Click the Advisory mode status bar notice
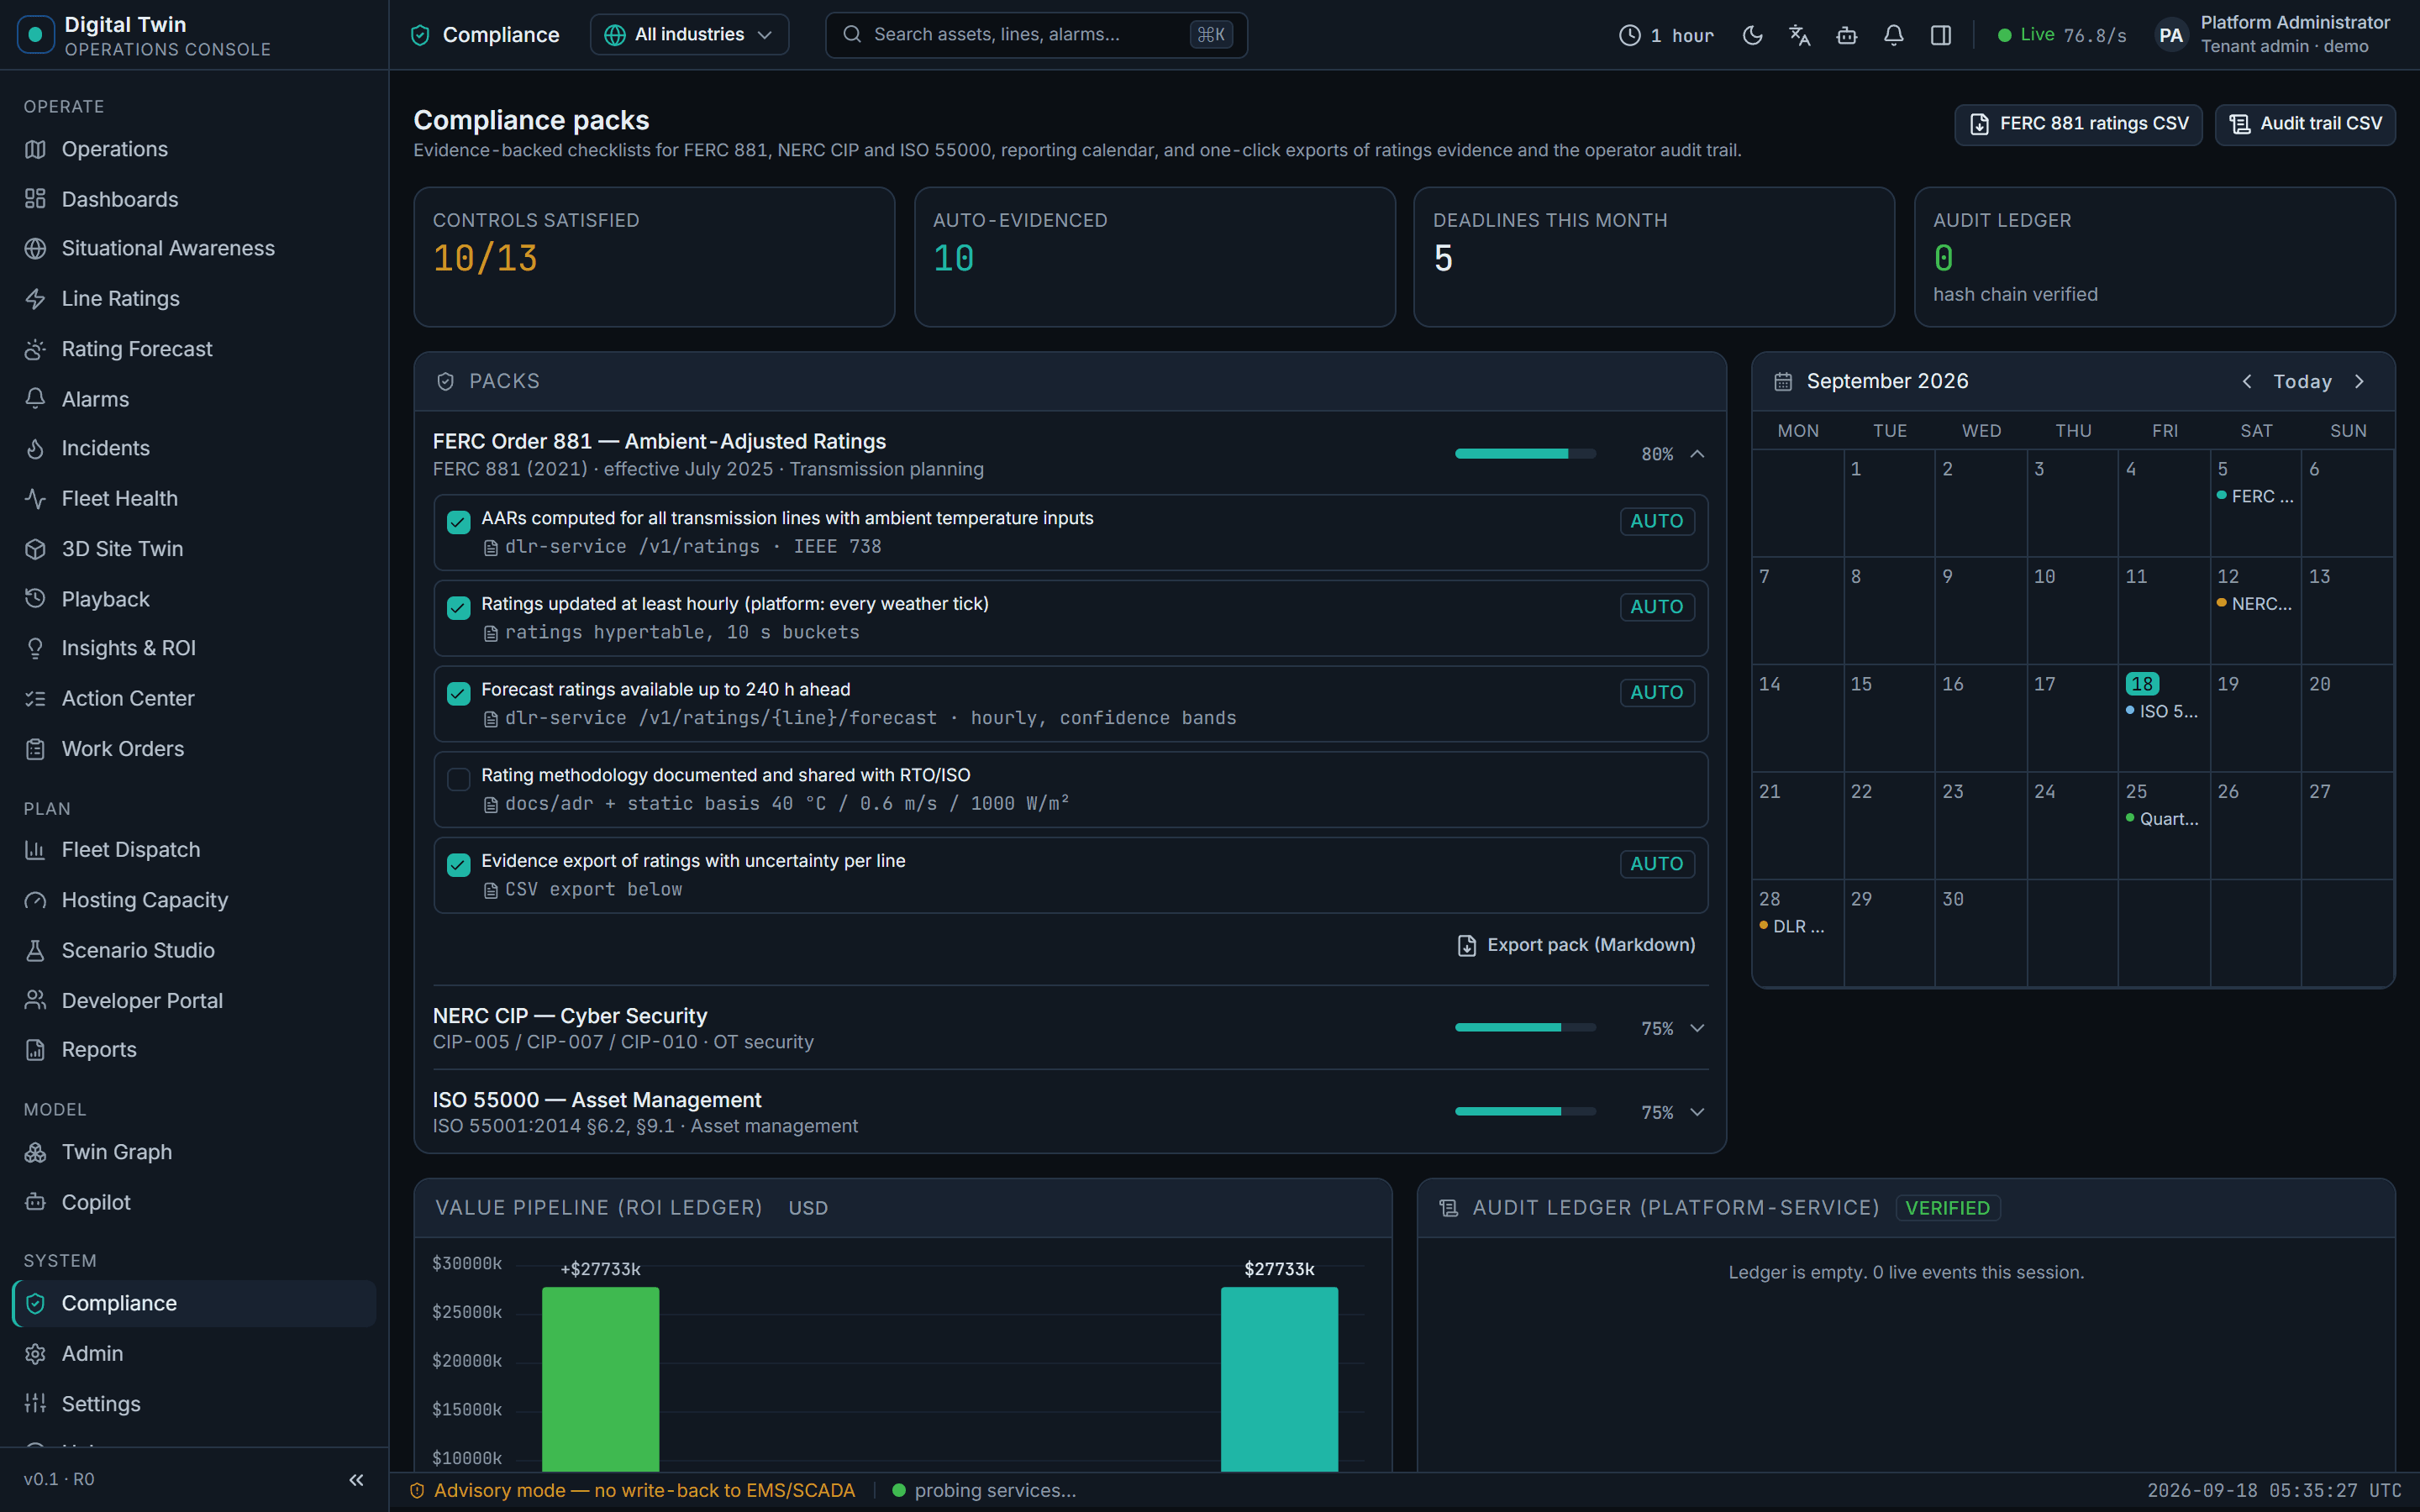The image size is (2420, 1512). point(632,1490)
